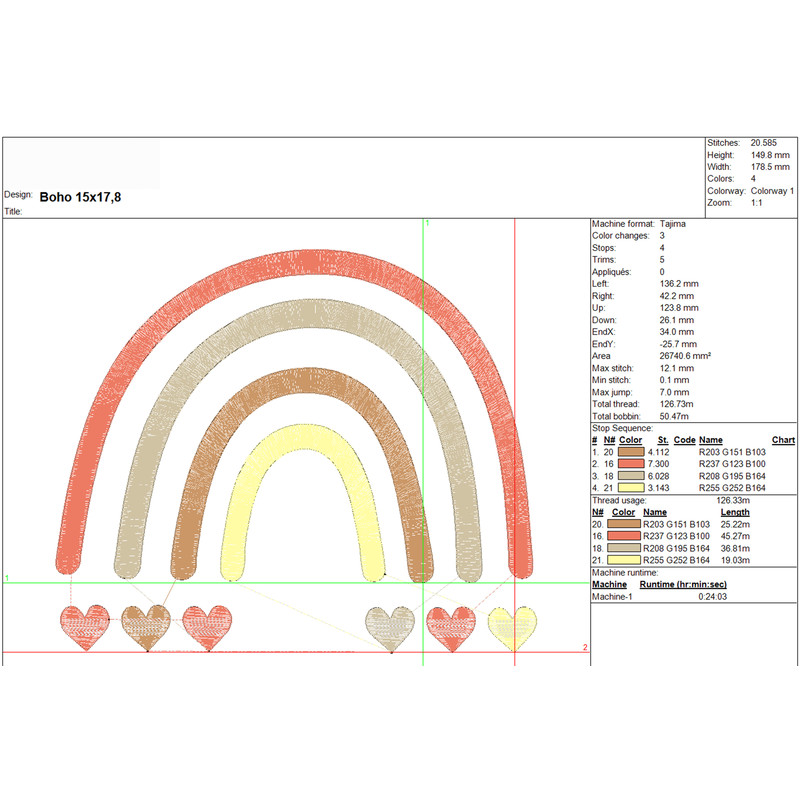Click the Length column header
This screenshot has height=800, width=800.
[x=735, y=512]
